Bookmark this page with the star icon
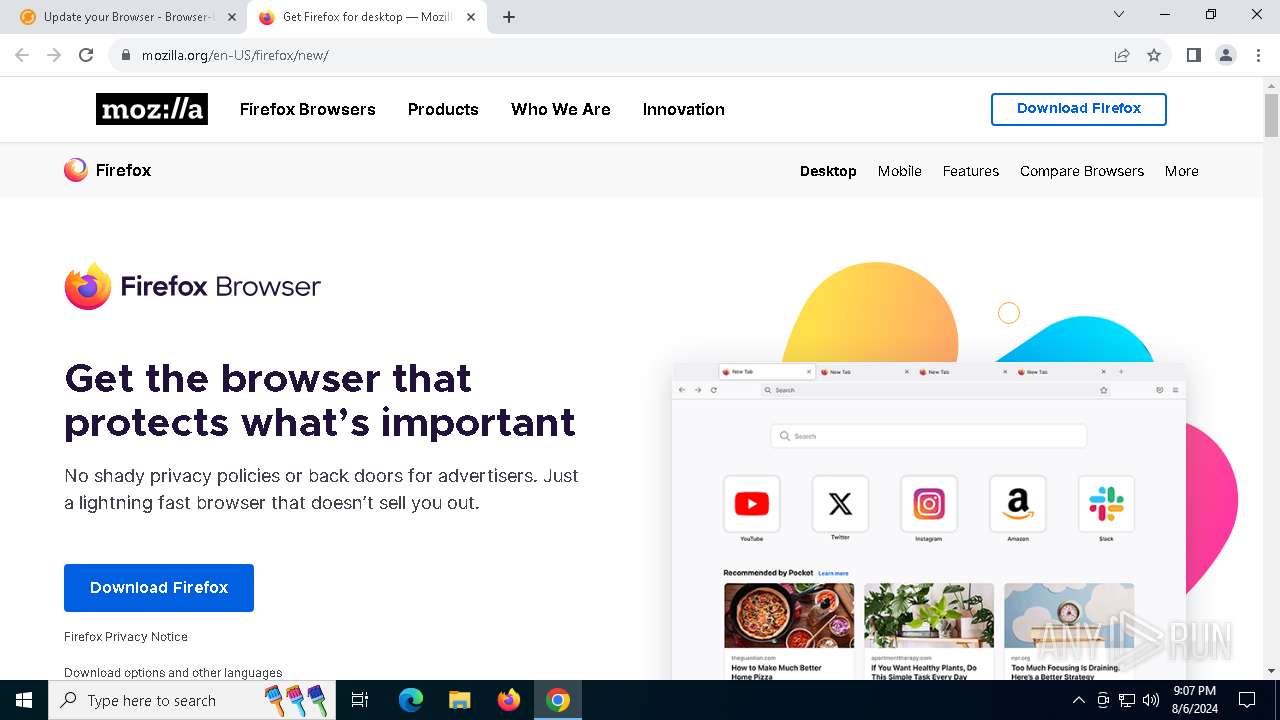This screenshot has width=1280, height=720. (x=1154, y=55)
